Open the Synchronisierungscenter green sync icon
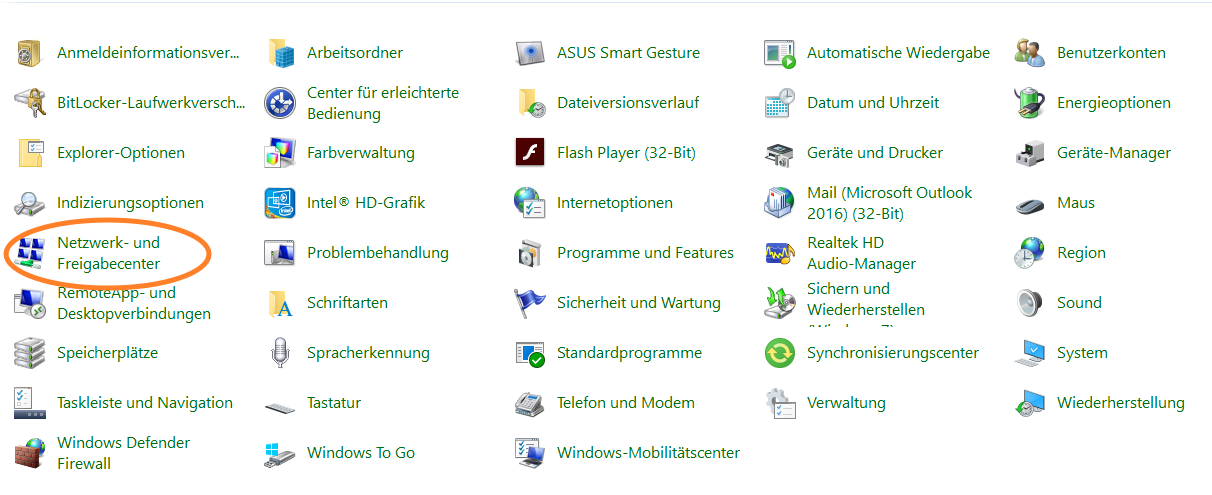This screenshot has height=495, width=1212. click(780, 353)
